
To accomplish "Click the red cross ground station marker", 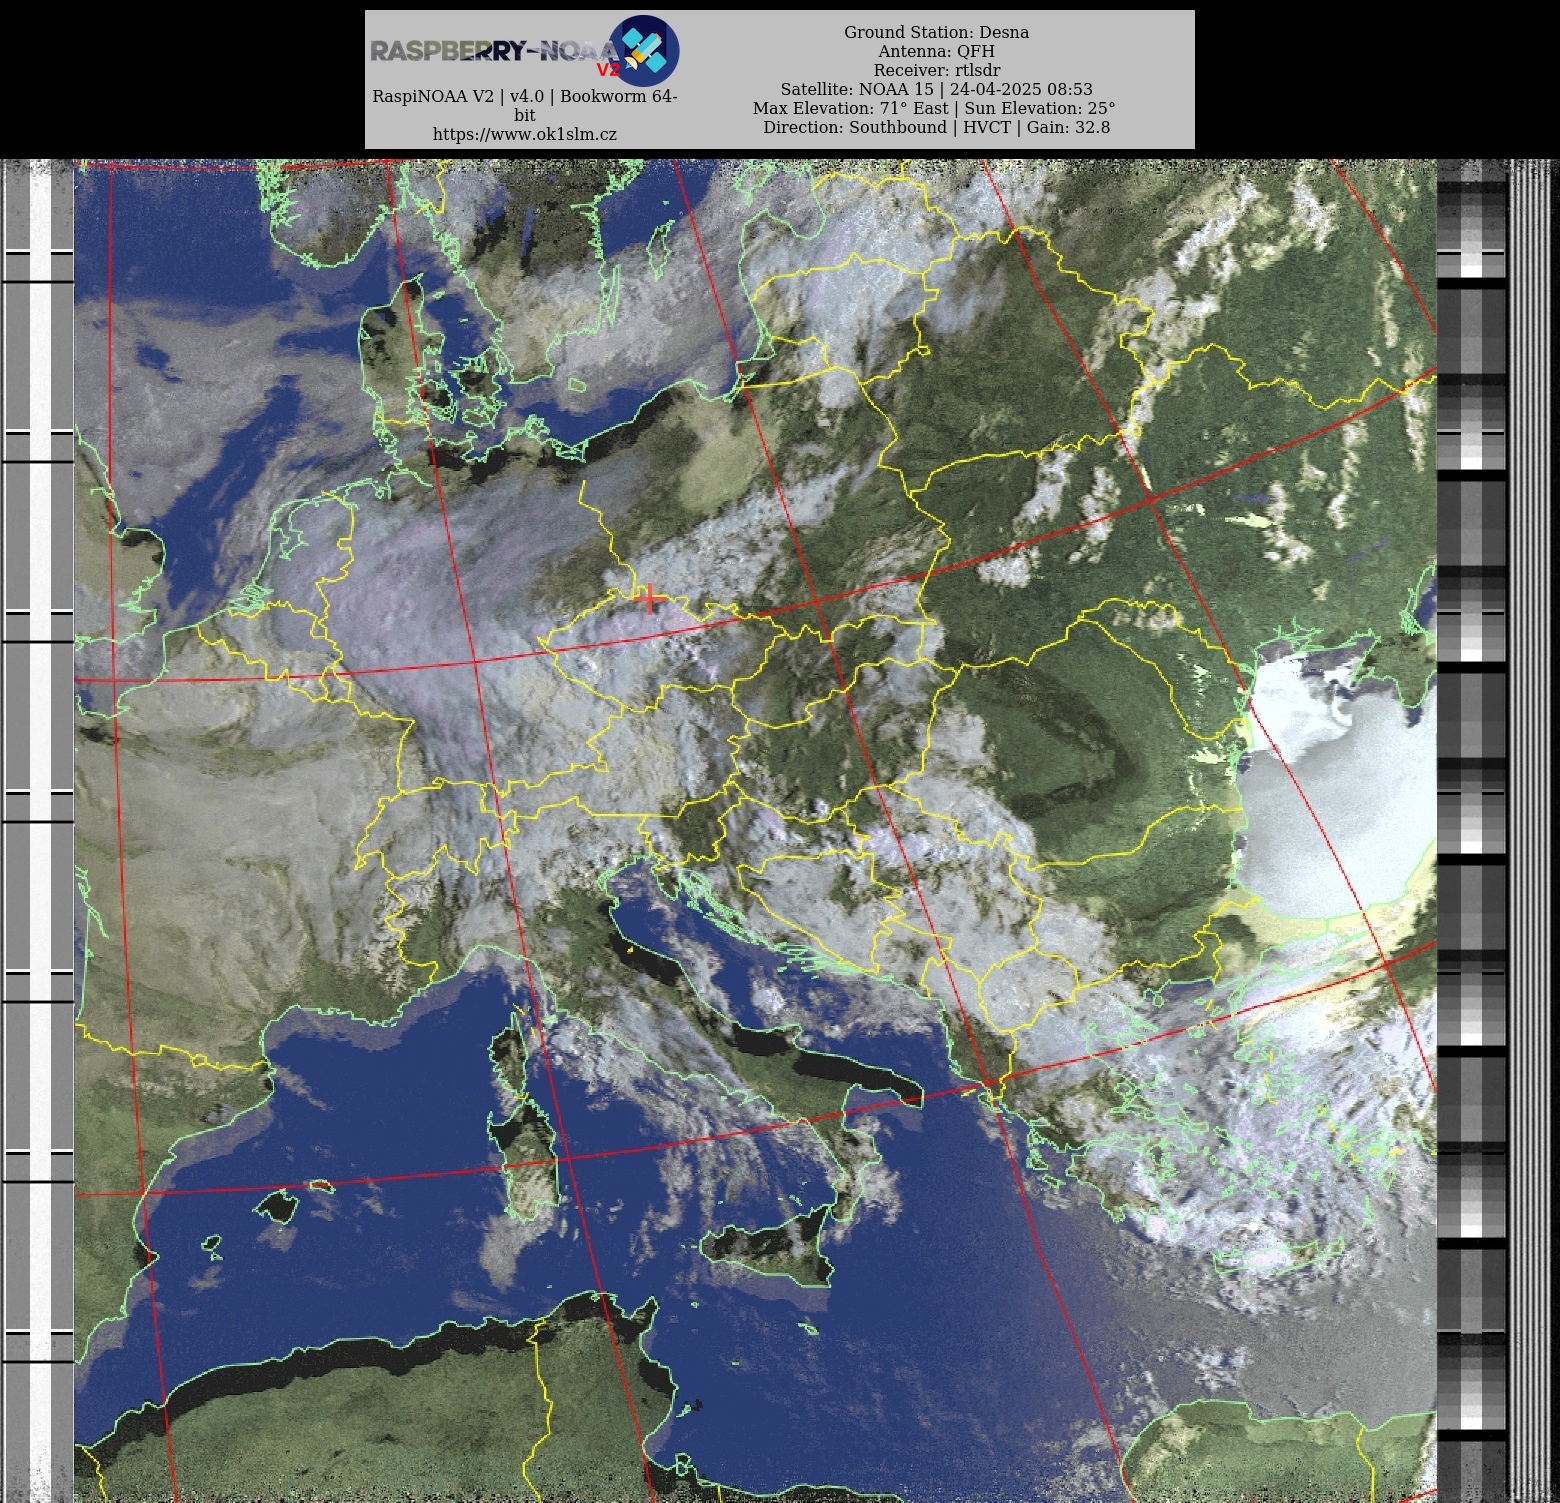I will [x=650, y=599].
